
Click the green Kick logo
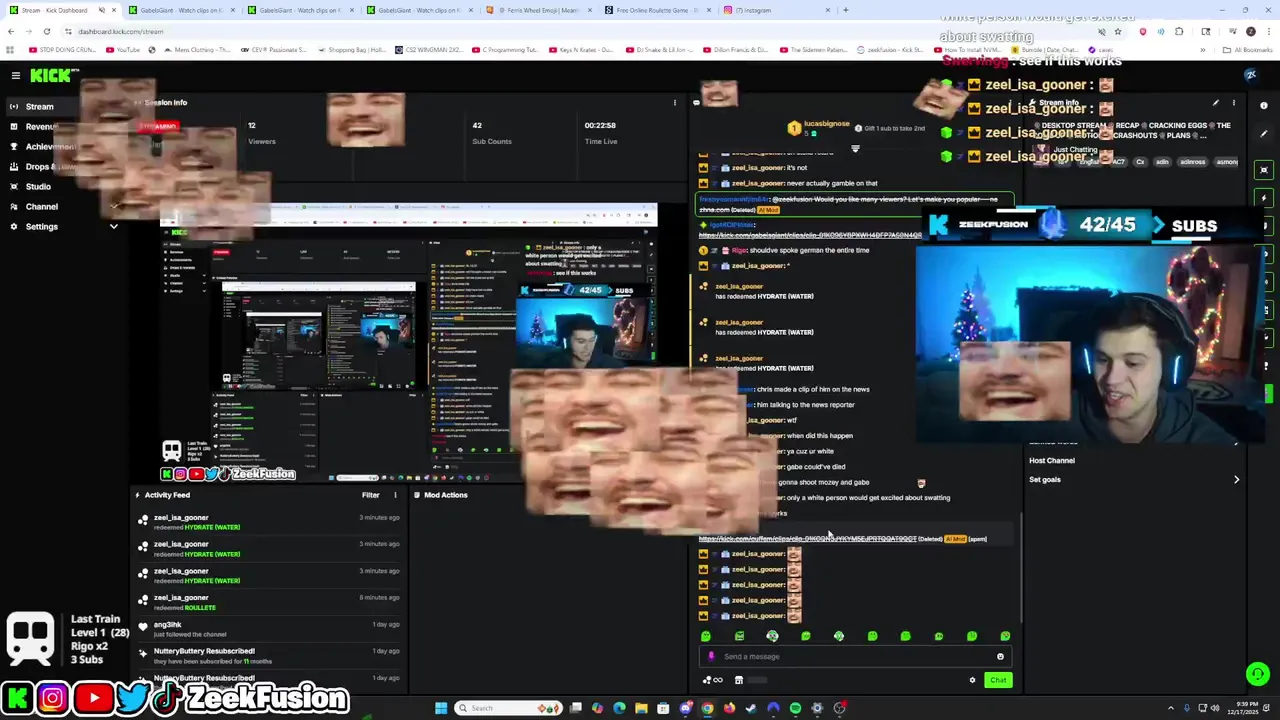click(49, 75)
